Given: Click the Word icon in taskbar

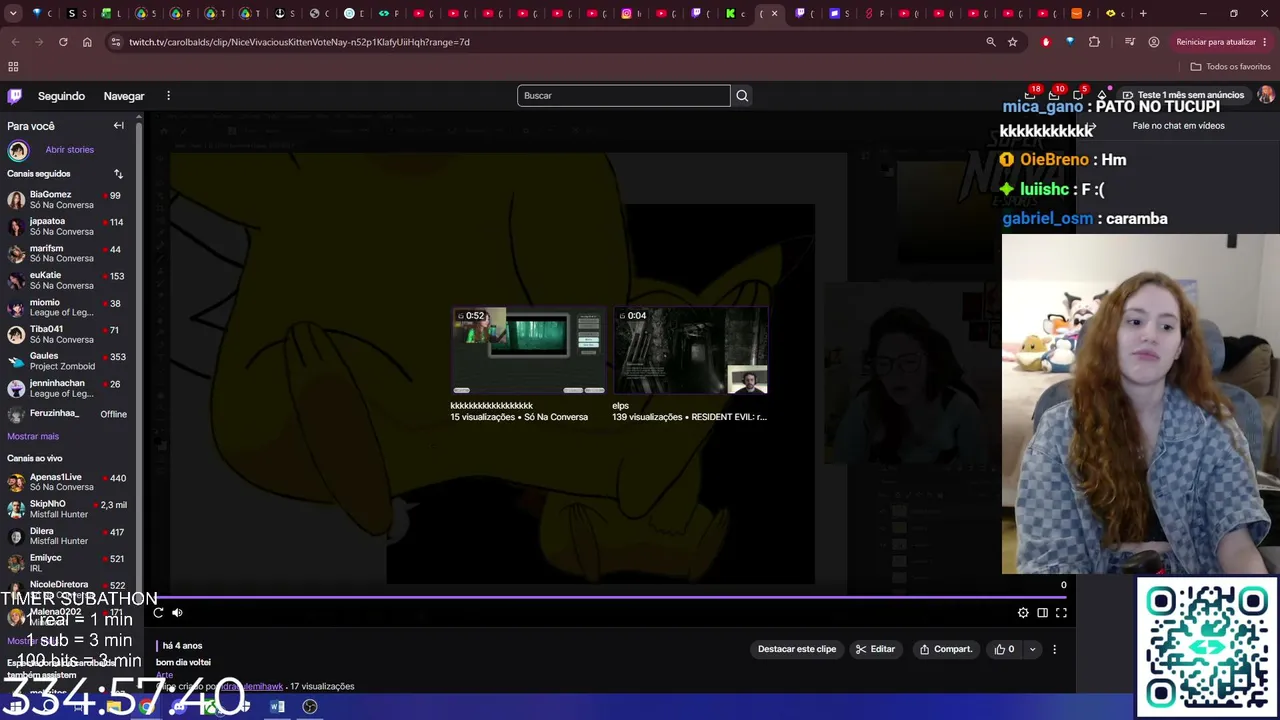Looking at the screenshot, I should coord(277,707).
